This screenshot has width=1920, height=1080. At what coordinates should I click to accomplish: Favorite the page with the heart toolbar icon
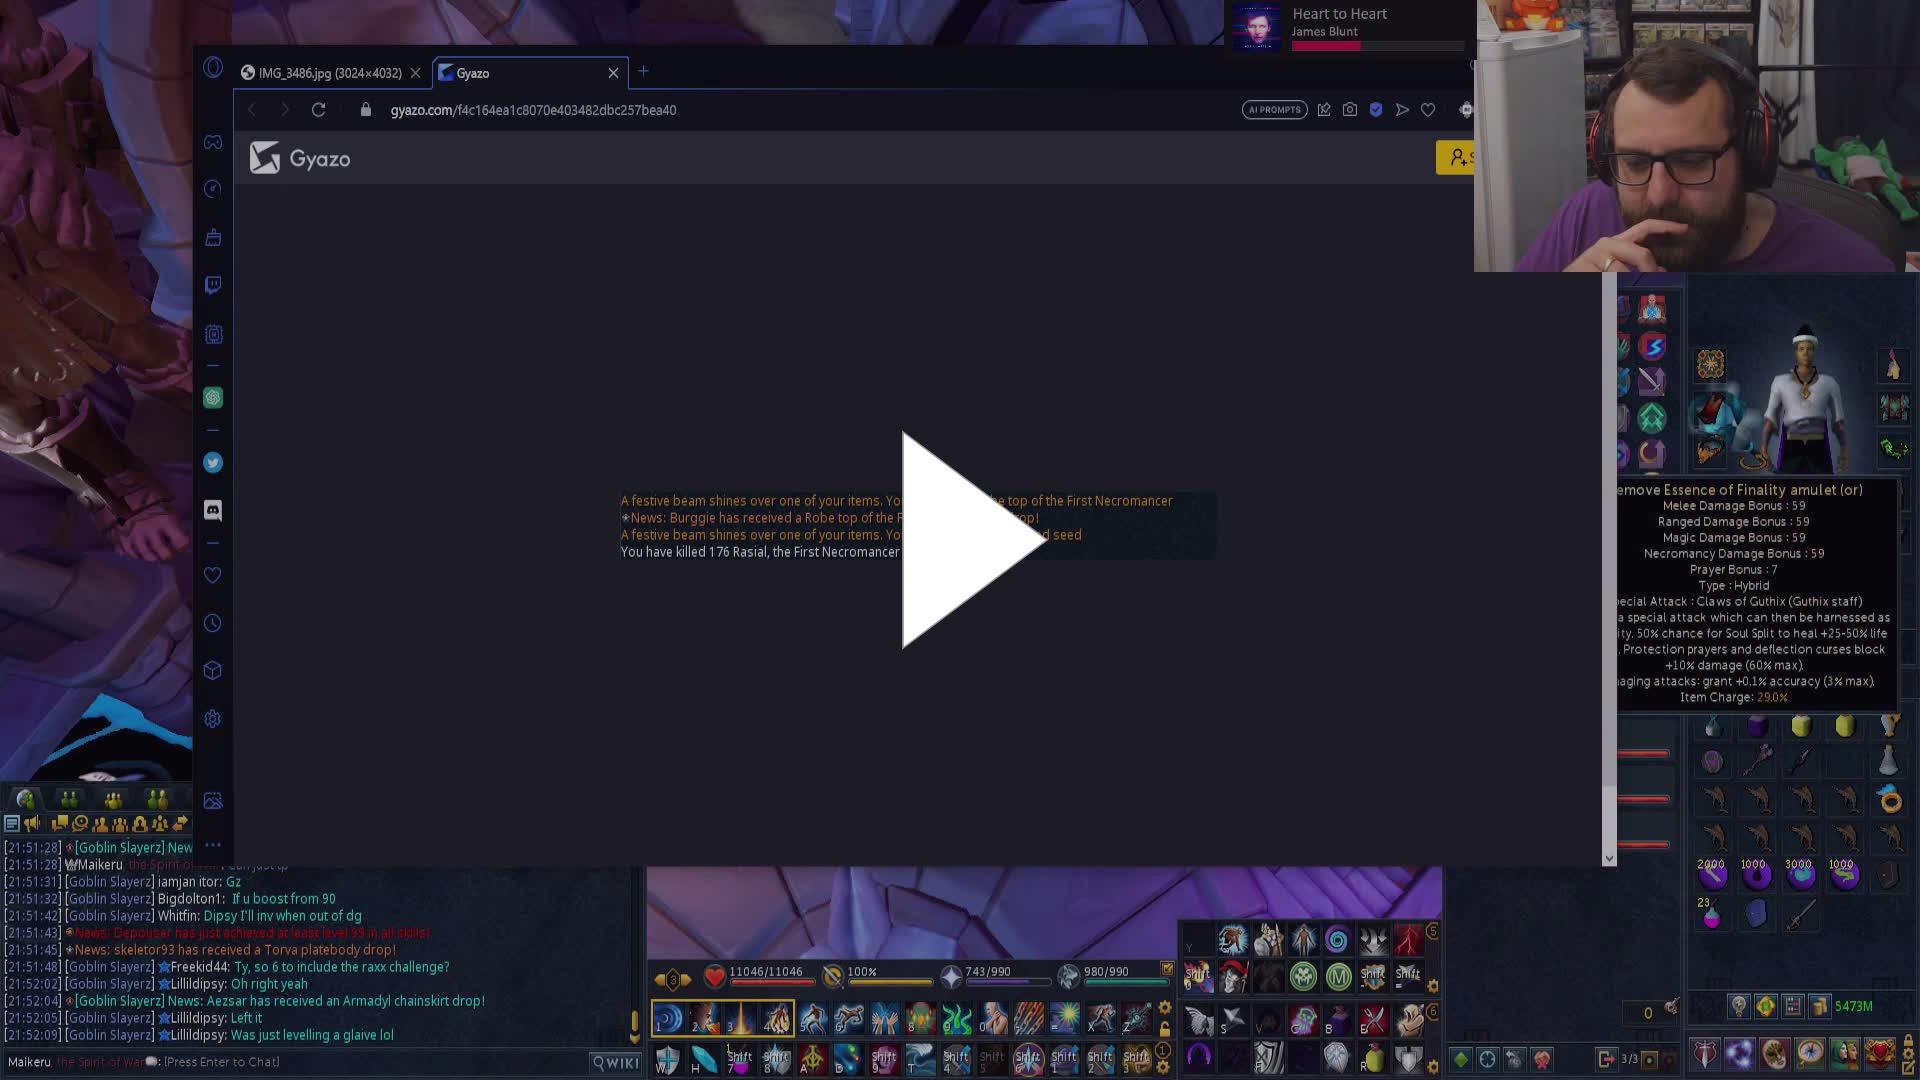[x=1428, y=110]
